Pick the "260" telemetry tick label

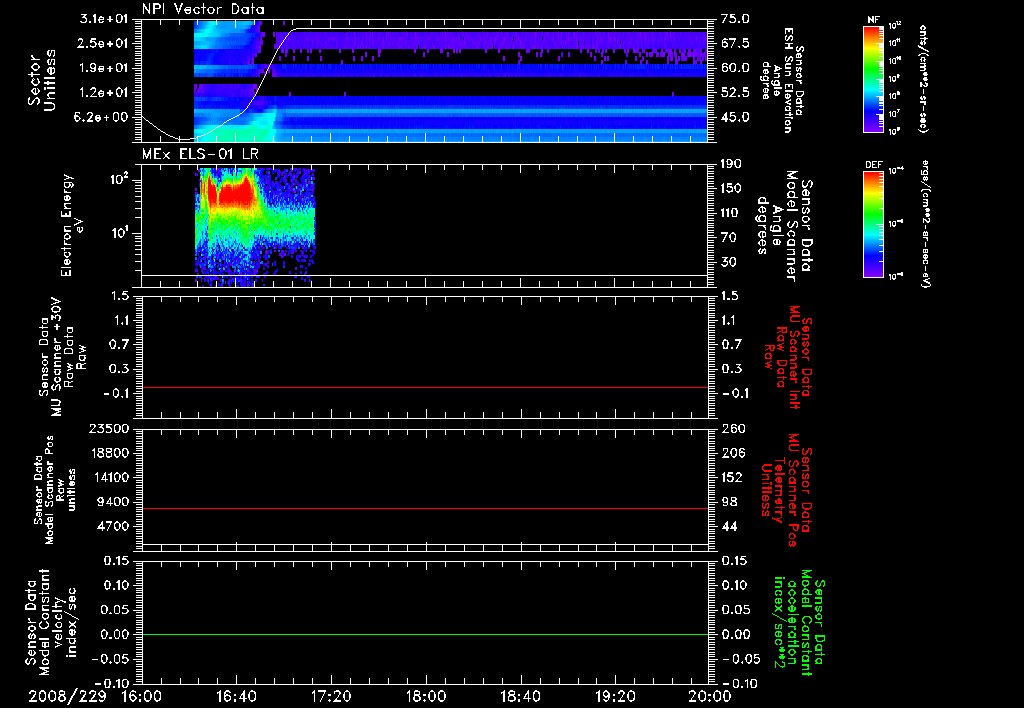coord(733,428)
